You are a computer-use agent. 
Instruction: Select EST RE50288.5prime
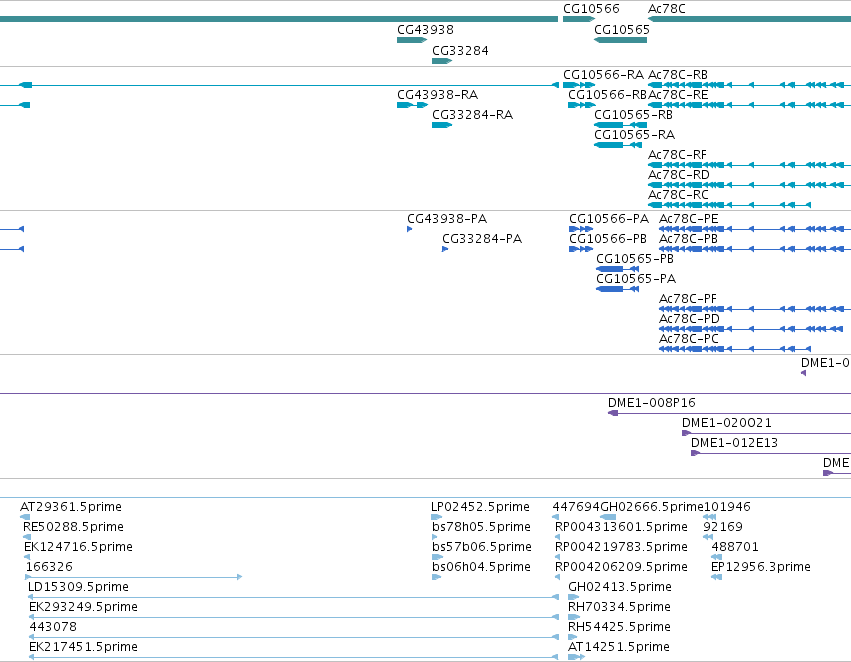click(x=73, y=527)
